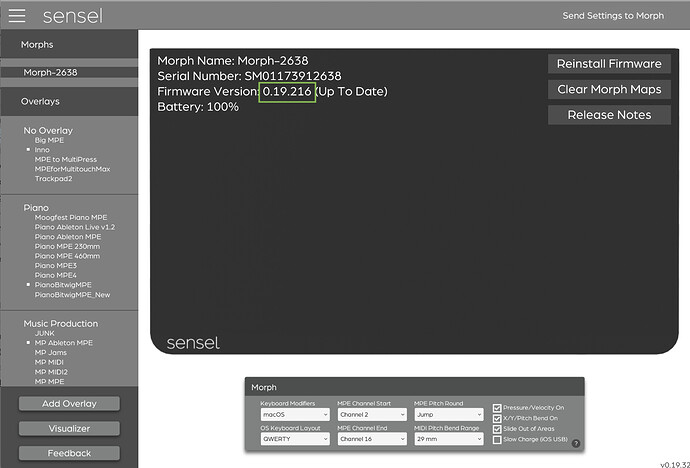
Task: Select Piano MPE4 map
Action: pyautogui.click(x=55, y=275)
